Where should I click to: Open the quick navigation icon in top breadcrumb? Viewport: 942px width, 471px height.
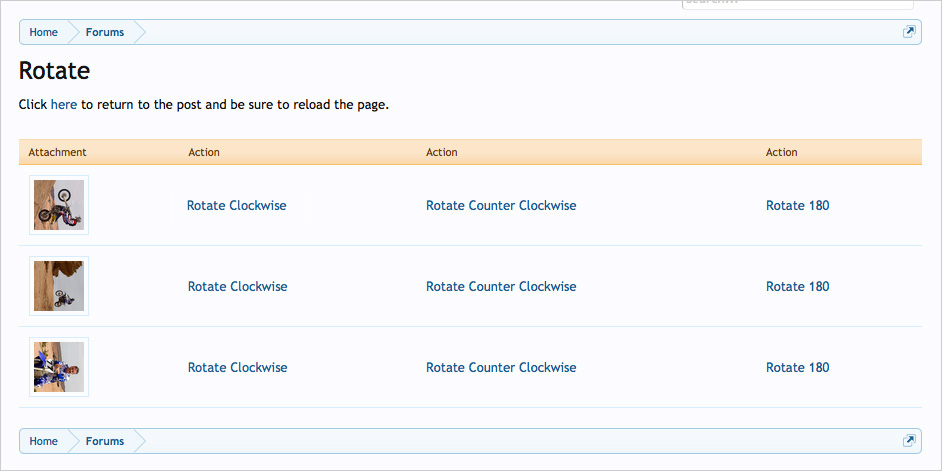click(x=909, y=32)
